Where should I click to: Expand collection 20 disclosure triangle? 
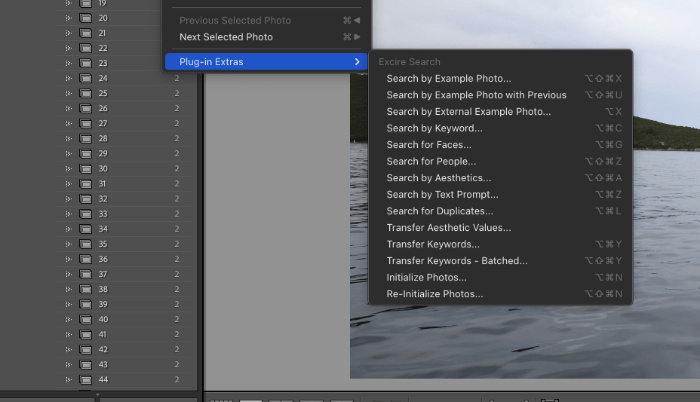pos(68,18)
